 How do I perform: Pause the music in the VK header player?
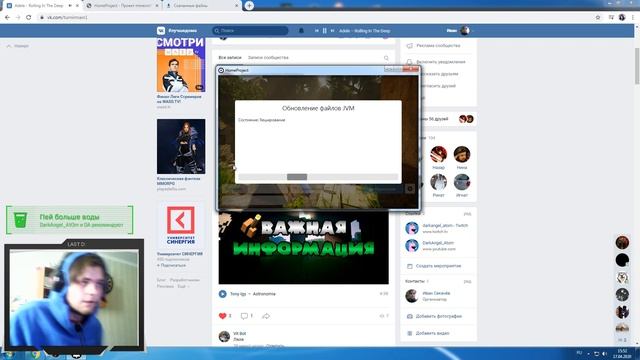tap(324, 31)
